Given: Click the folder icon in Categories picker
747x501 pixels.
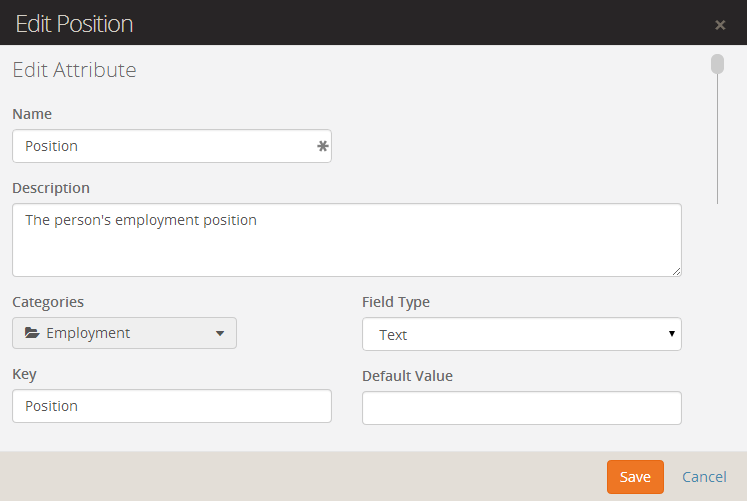Looking at the screenshot, I should (32, 333).
